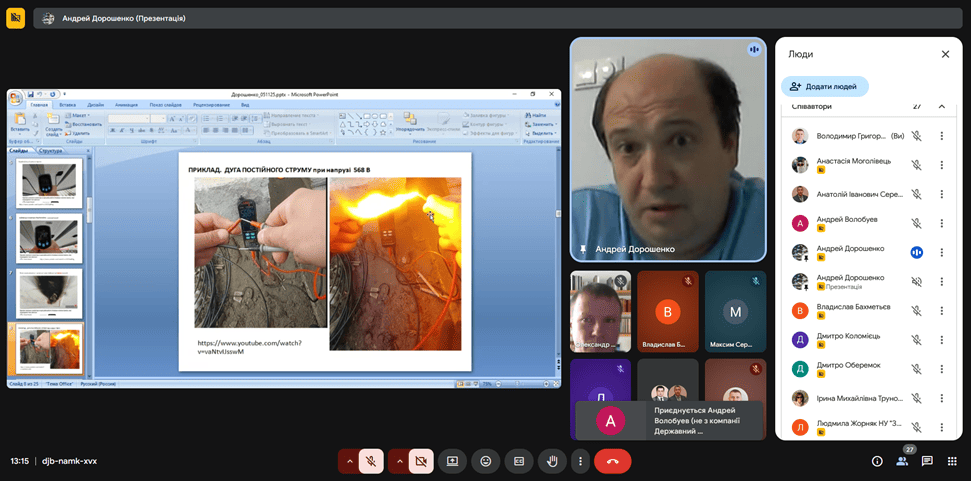Open the chat panel icon
This screenshot has width=971, height=481.
coord(927,461)
